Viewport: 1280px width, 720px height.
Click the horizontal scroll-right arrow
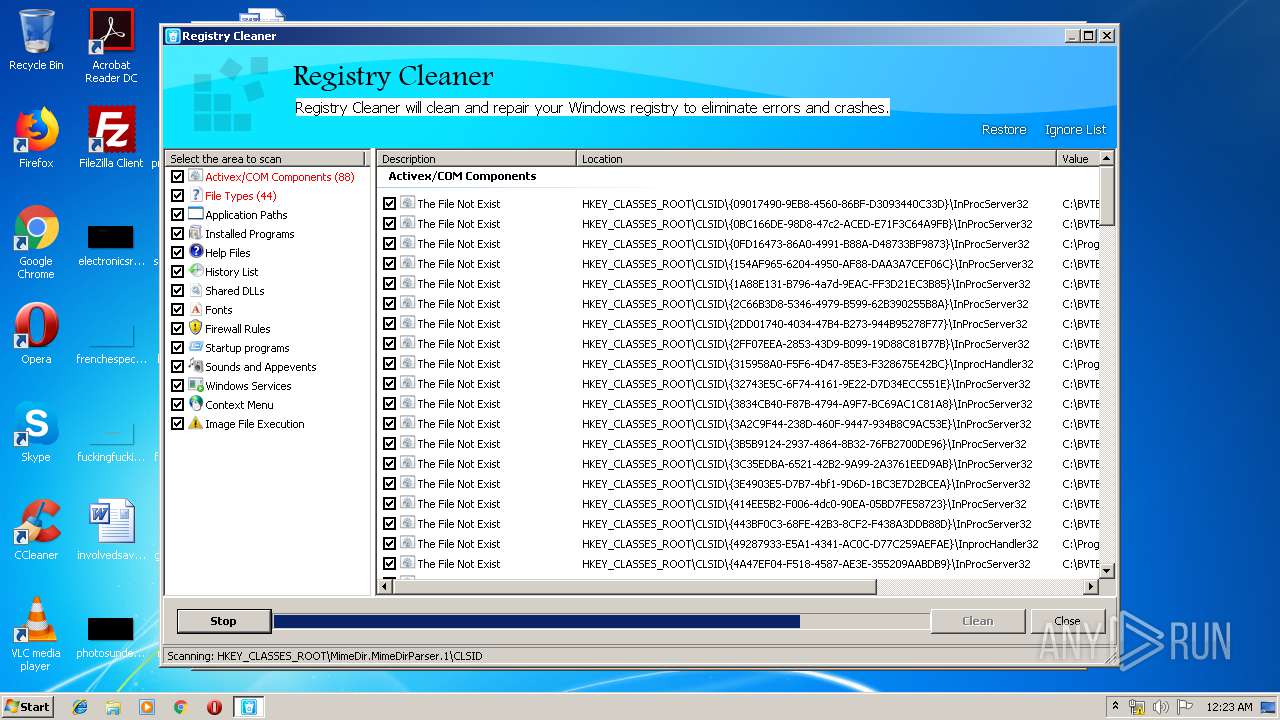[1091, 587]
